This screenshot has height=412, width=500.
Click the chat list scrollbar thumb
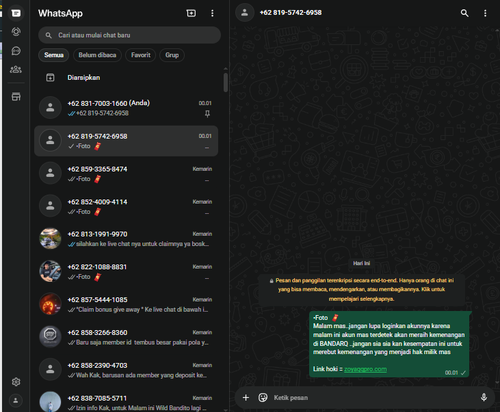coord(226,82)
